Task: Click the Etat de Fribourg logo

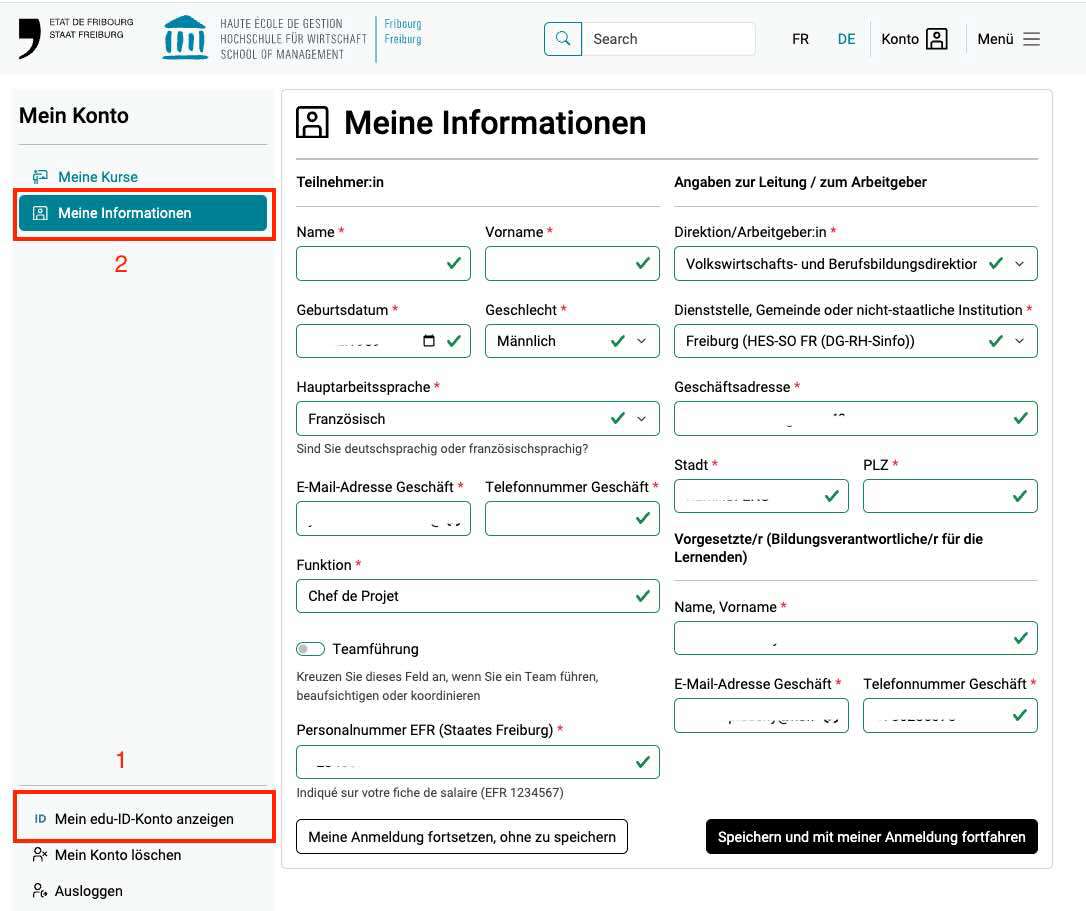Action: [x=30, y=38]
